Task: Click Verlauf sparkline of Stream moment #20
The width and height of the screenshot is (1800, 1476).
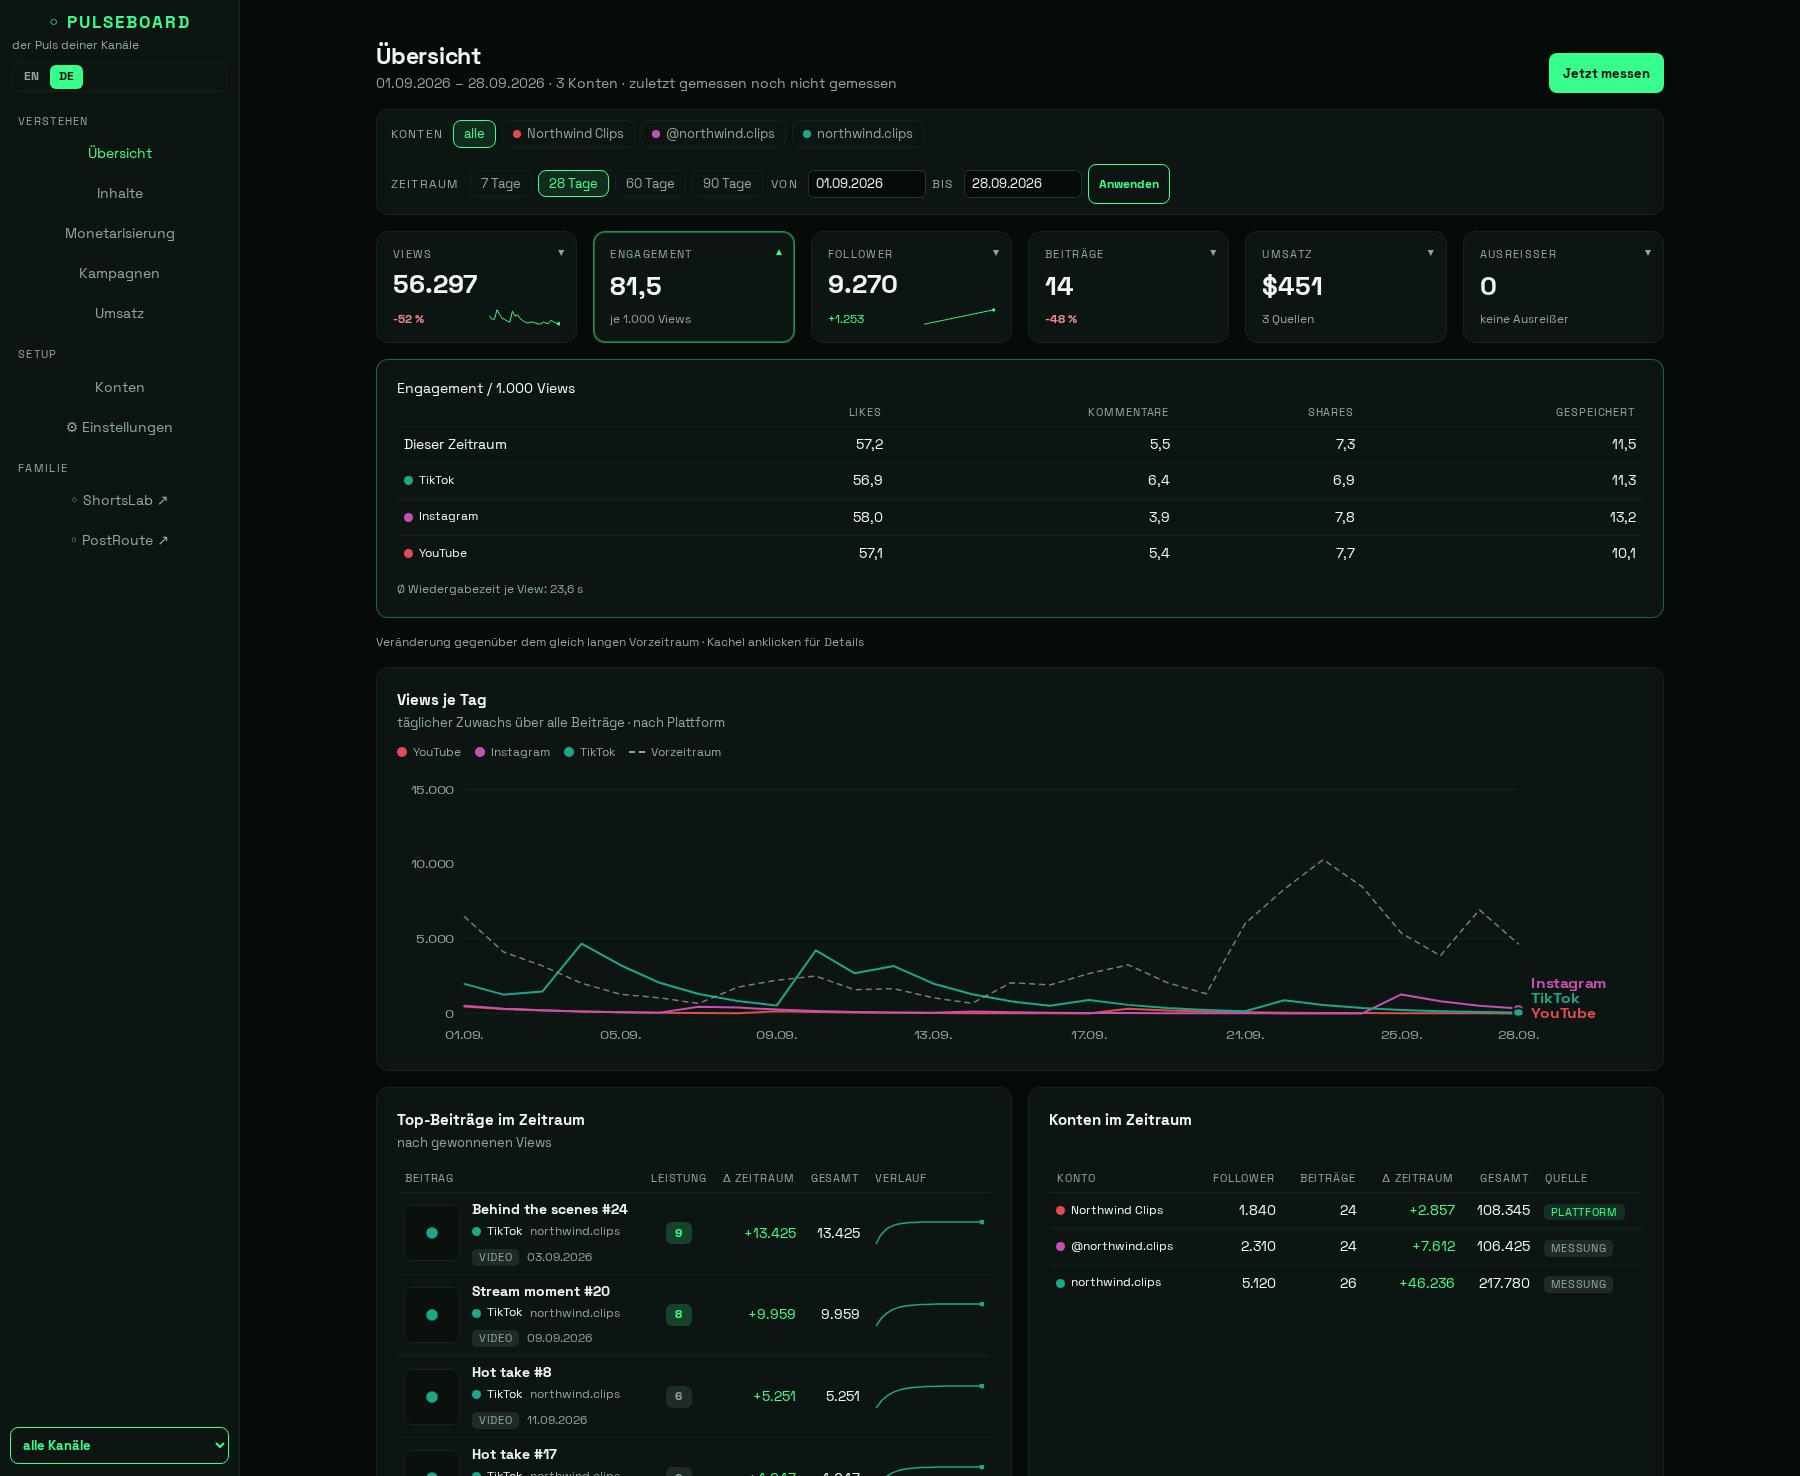Action: [930, 1314]
